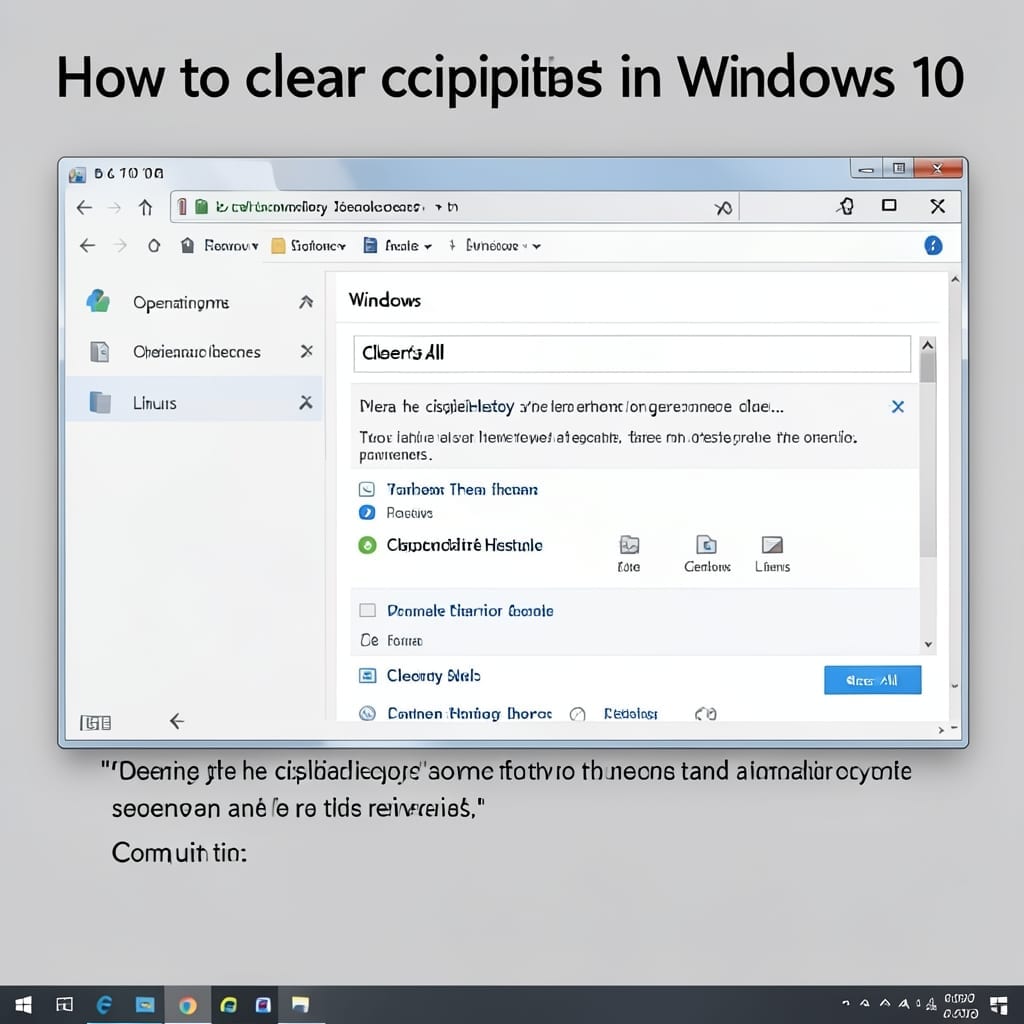The width and height of the screenshot is (1024, 1024).
Task: Open the Windows Start menu
Action: pos(23,1004)
